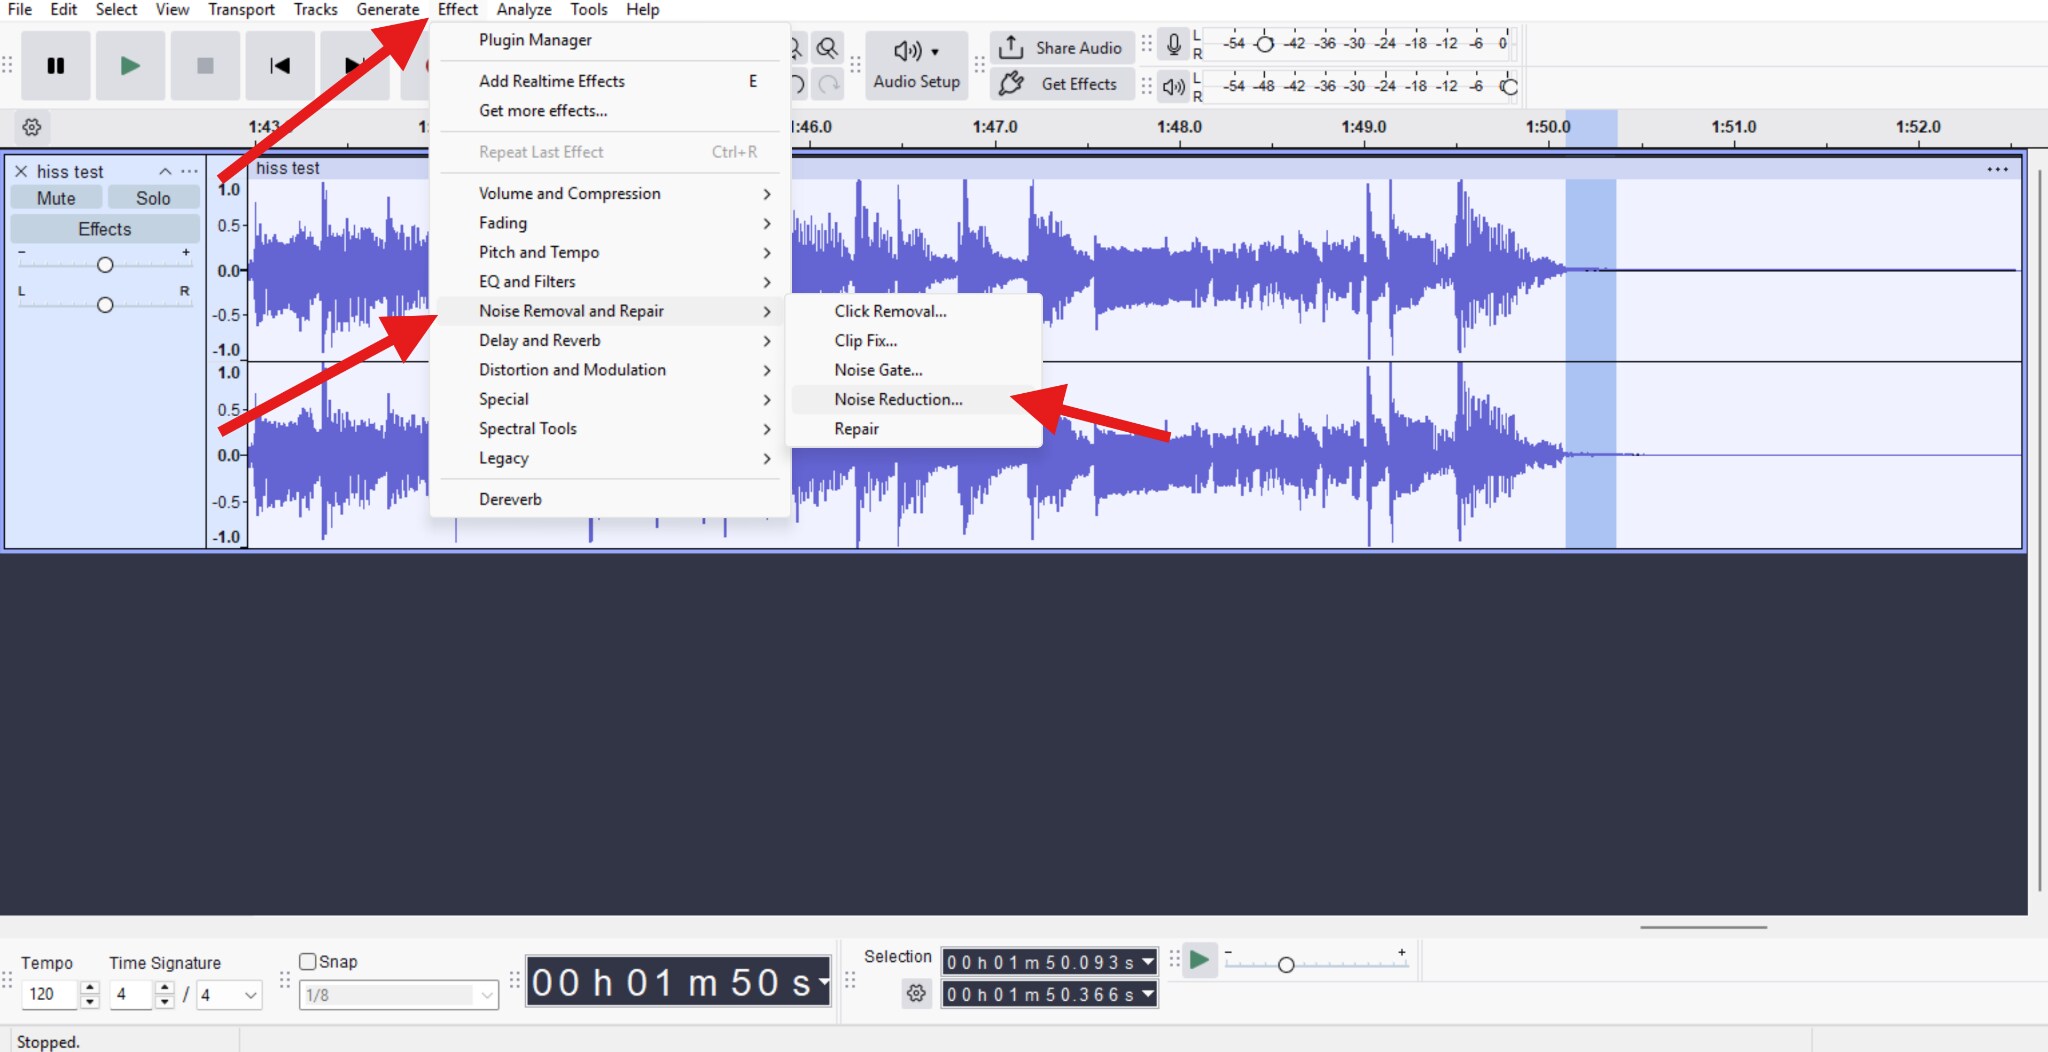Open the track Effects panel

104,228
